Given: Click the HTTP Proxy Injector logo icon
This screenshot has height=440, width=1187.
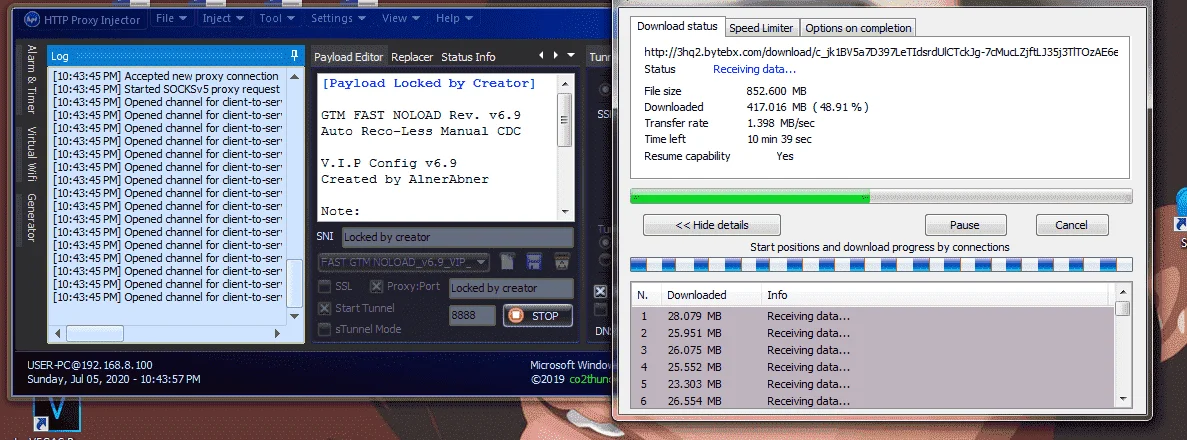Looking at the screenshot, I should pos(33,19).
